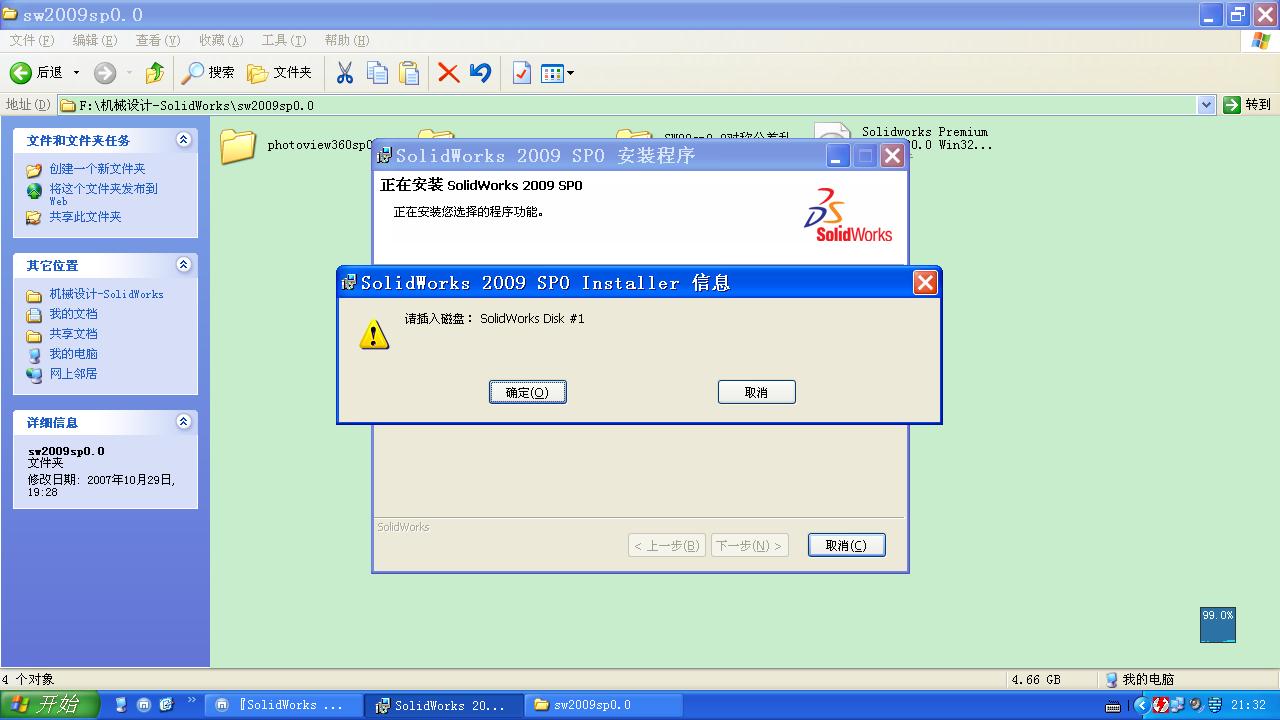This screenshot has height=720, width=1280.
Task: Open 机械设计-SolidWorks in other places
Action: click(106, 294)
